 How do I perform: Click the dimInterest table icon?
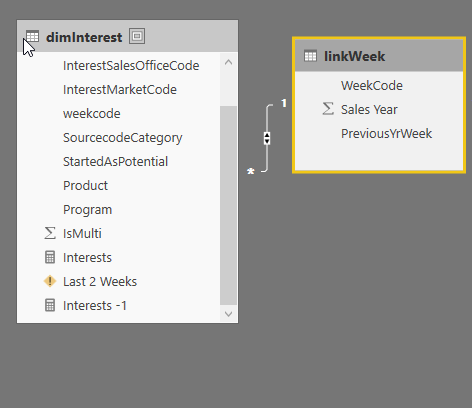pyautogui.click(x=33, y=36)
